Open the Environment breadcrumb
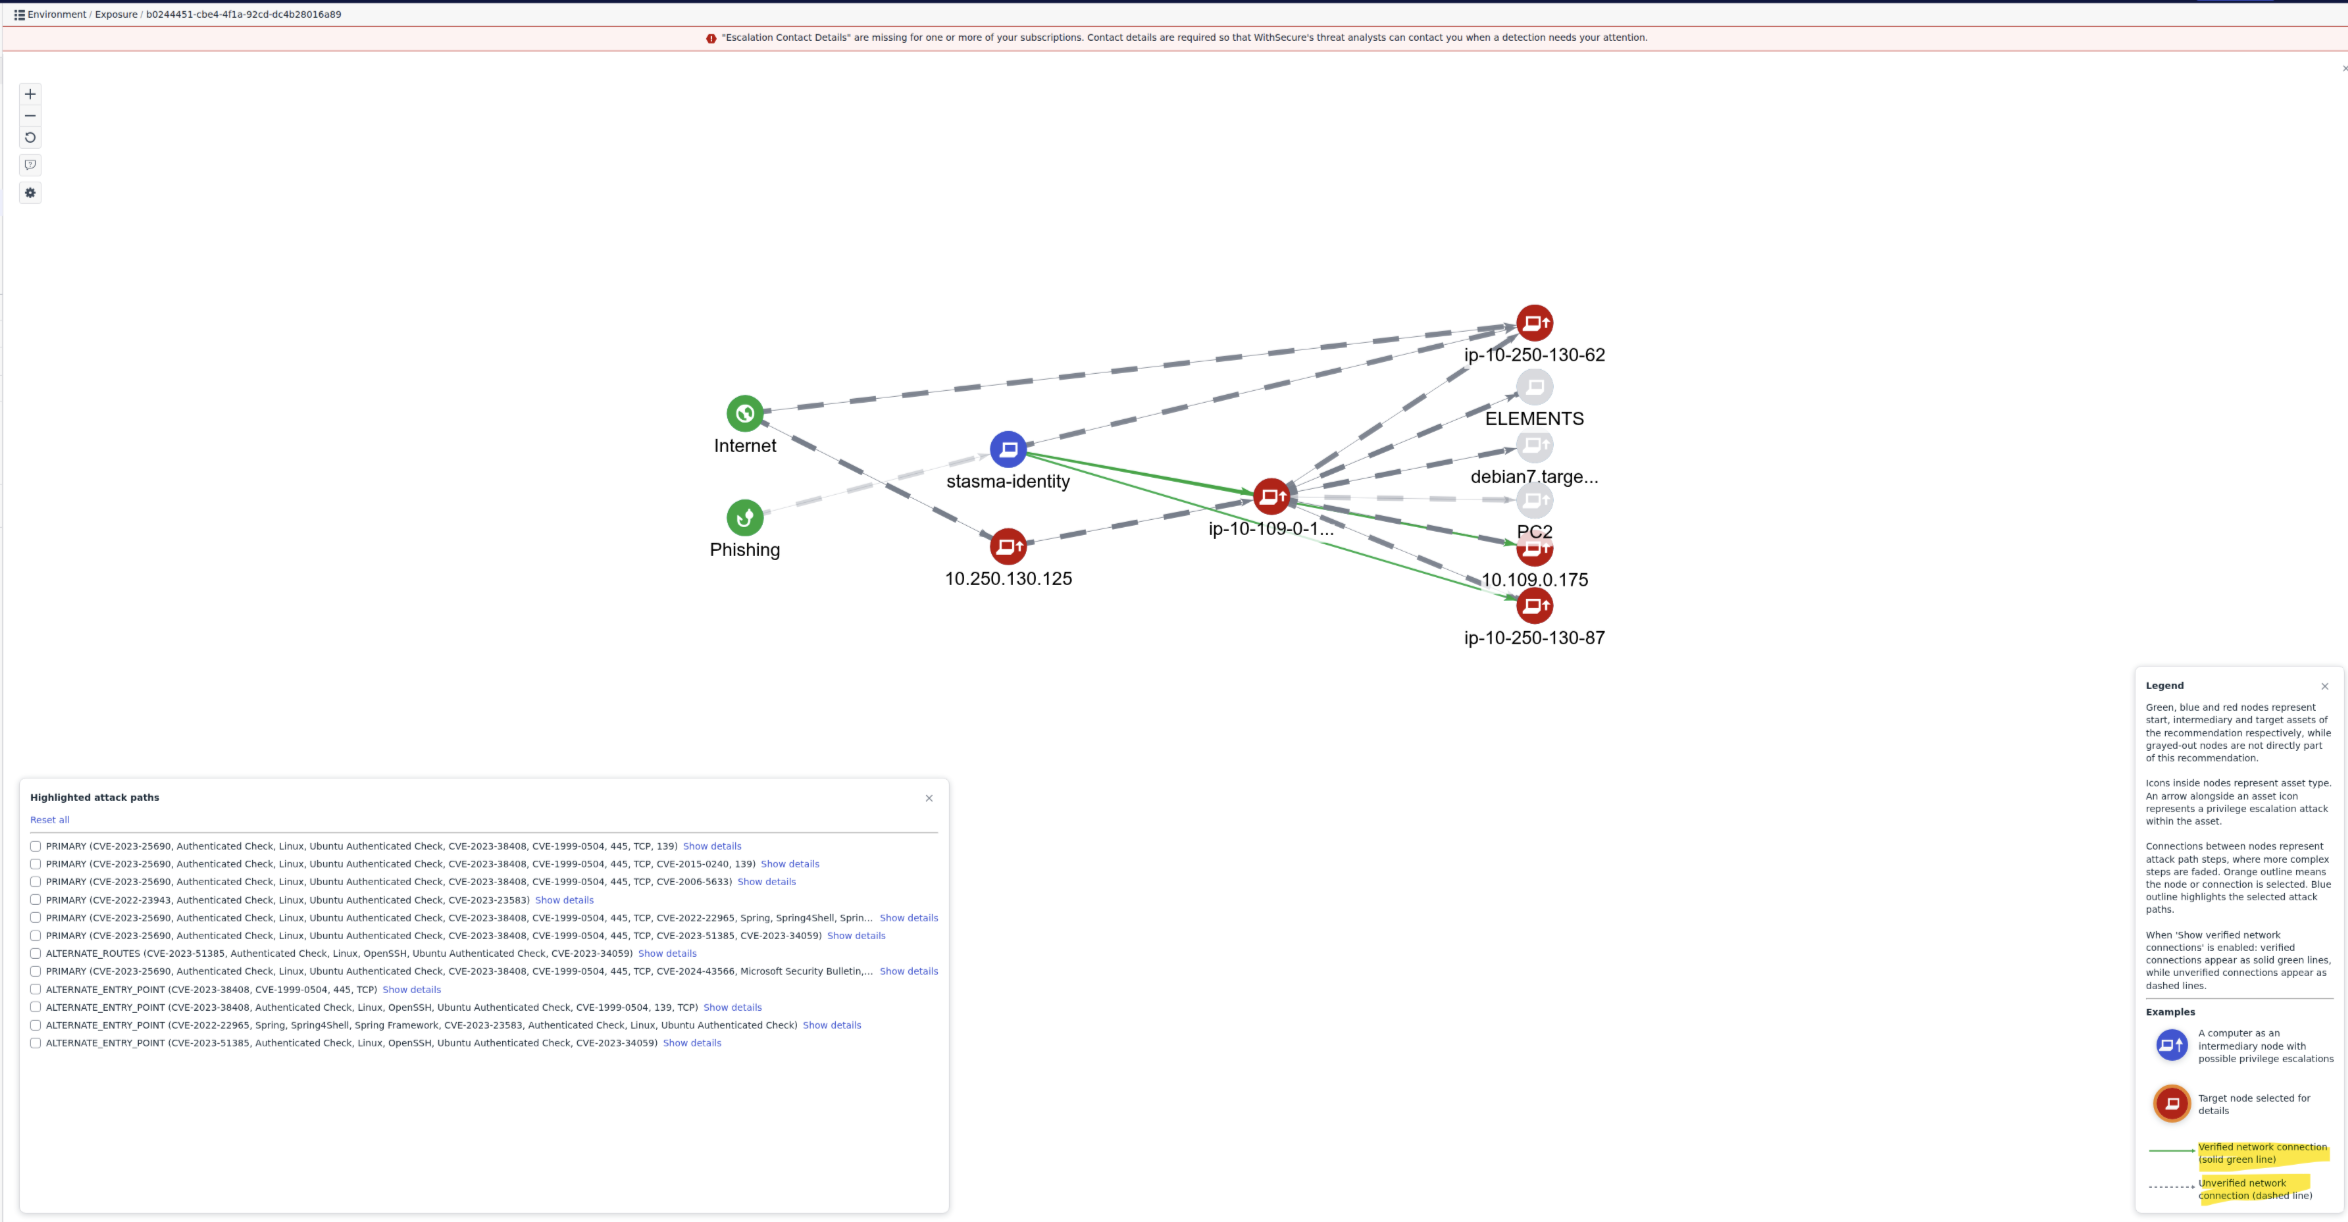2348x1222 pixels. click(57, 15)
